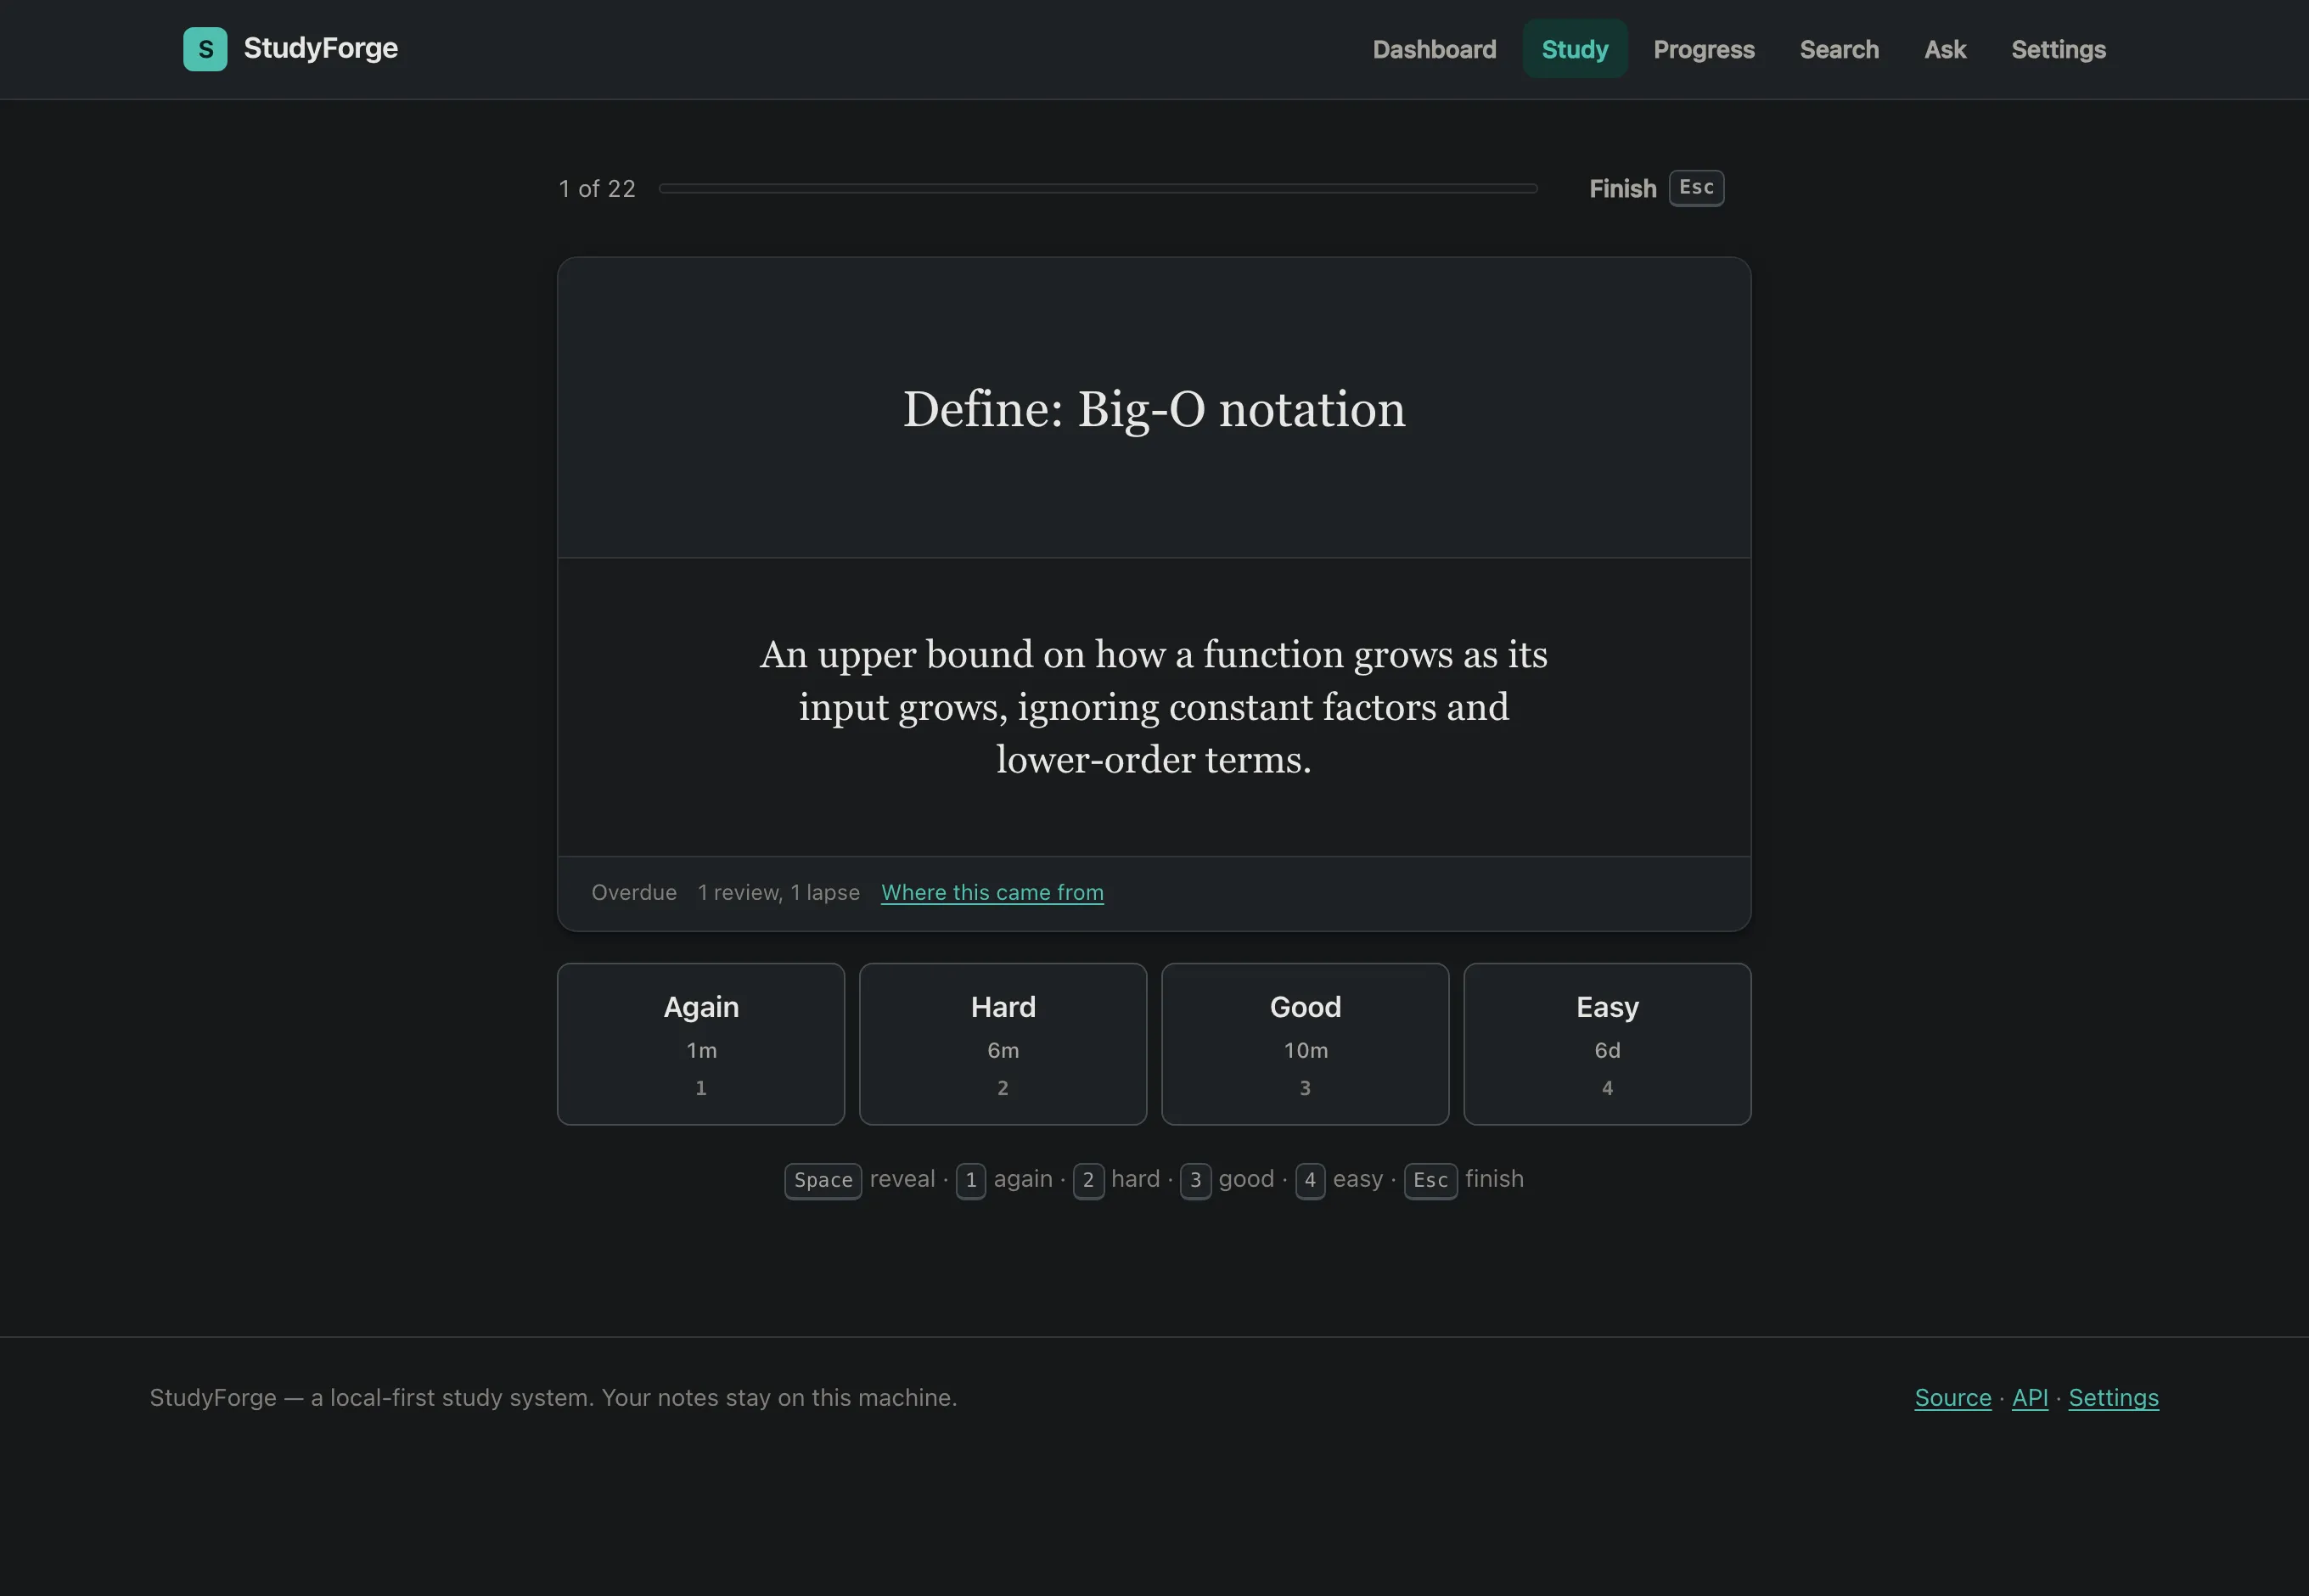
Task: Click the Esc key badge beside Finish
Action: [1696, 188]
